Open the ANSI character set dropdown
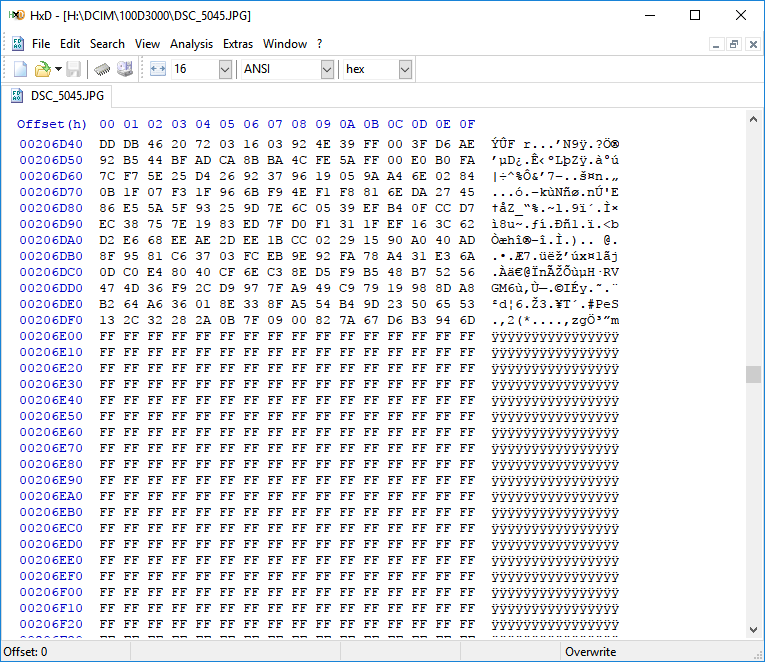Screen dimensions: 765x662 click(327, 69)
